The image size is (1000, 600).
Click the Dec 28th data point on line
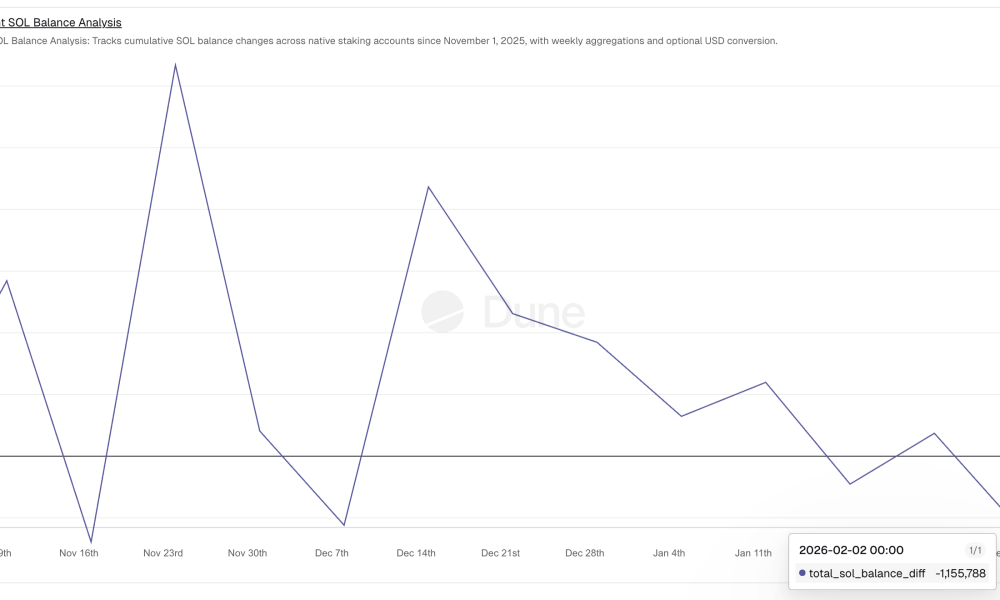(597, 342)
